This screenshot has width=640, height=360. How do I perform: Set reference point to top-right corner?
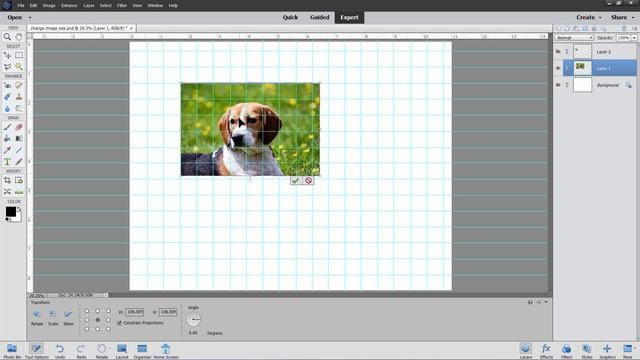108,311
